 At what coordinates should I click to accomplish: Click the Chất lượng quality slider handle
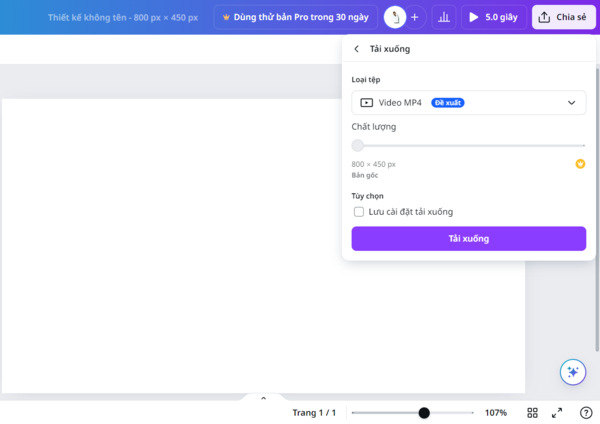(x=358, y=145)
